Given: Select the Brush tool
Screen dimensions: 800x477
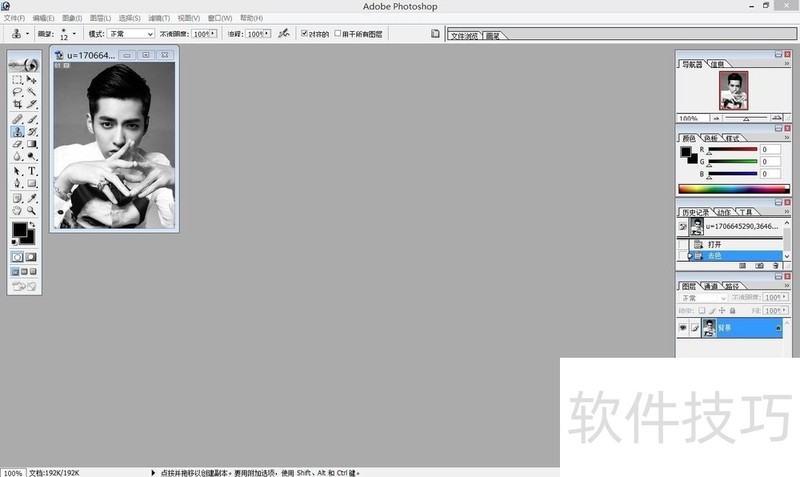Looking at the screenshot, I should [x=32, y=119].
